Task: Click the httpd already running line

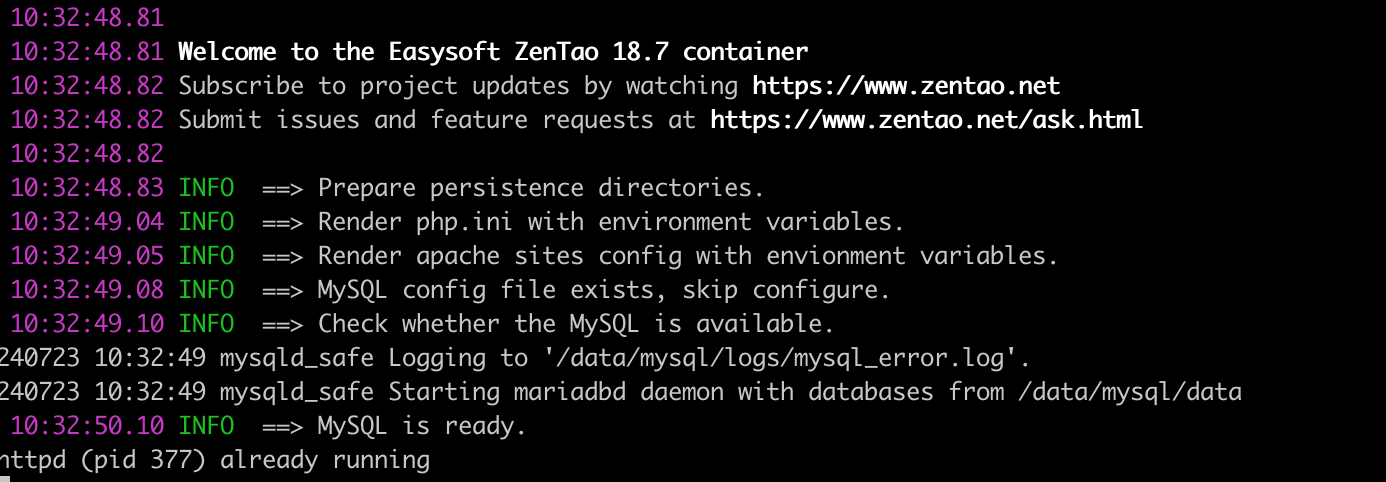Action: (x=214, y=461)
